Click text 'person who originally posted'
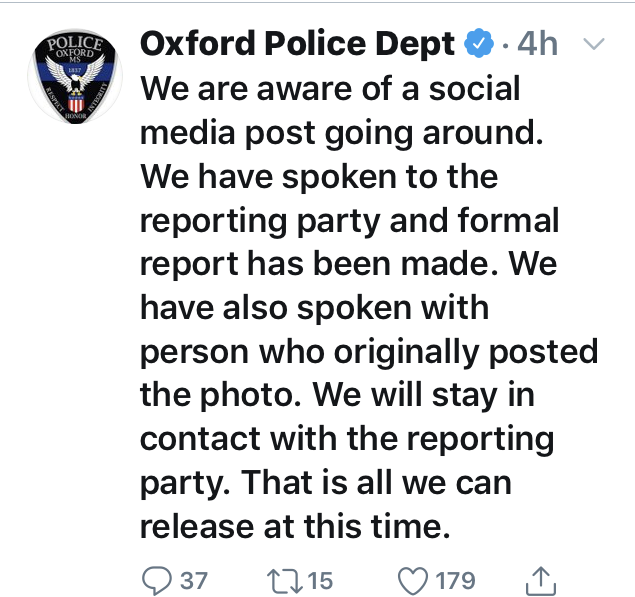This screenshot has height=597, width=635. point(368,352)
